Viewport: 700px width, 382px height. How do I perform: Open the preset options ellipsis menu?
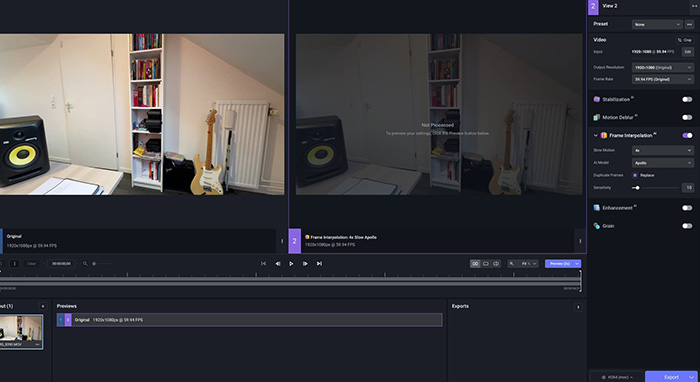689,24
